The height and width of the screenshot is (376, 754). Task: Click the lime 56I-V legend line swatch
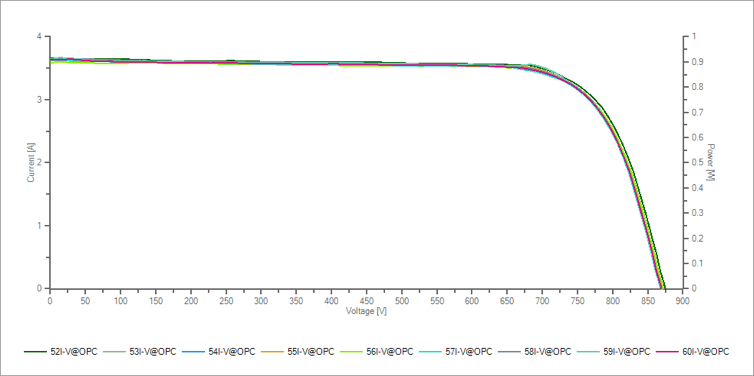[x=351, y=352]
